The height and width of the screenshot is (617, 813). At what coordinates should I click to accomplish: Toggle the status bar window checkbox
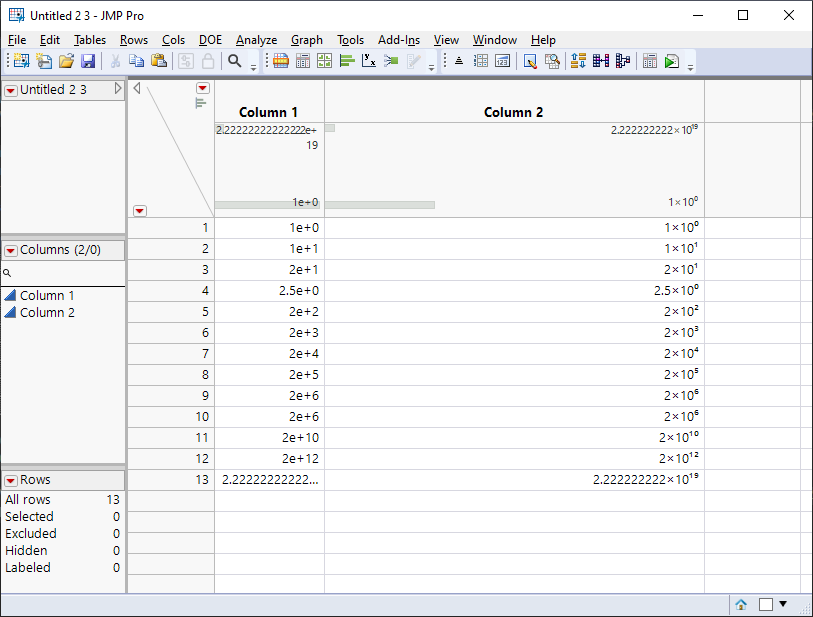click(x=766, y=605)
